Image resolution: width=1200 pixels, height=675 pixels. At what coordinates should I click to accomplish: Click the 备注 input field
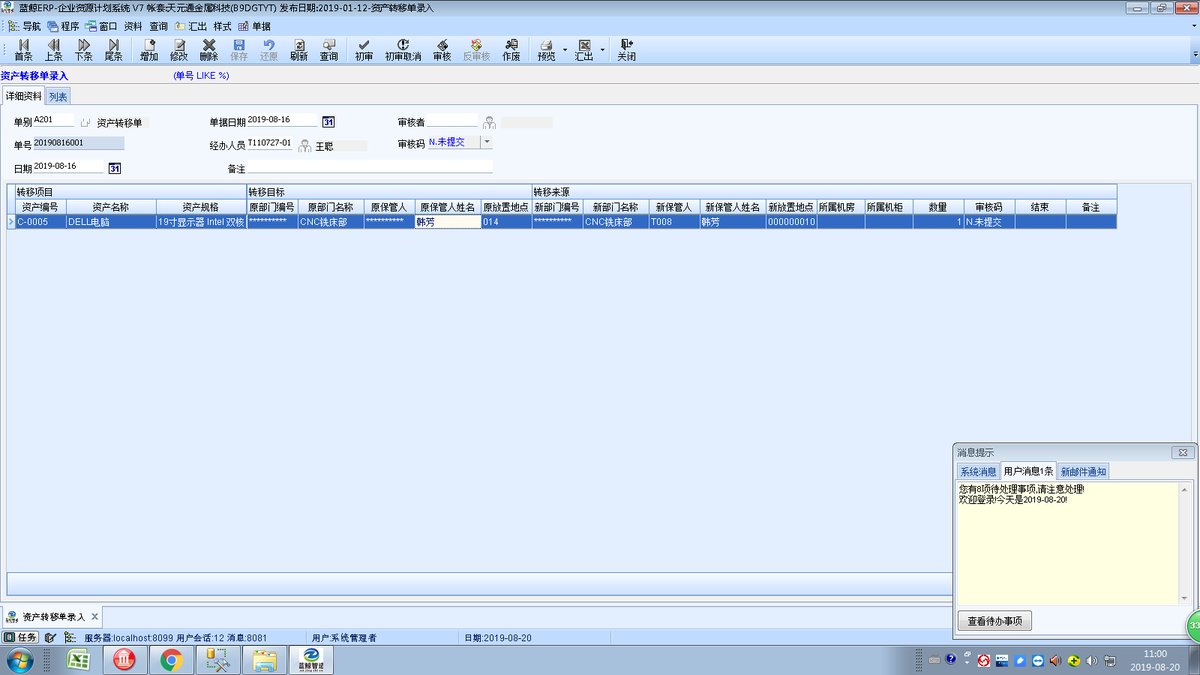coord(370,167)
